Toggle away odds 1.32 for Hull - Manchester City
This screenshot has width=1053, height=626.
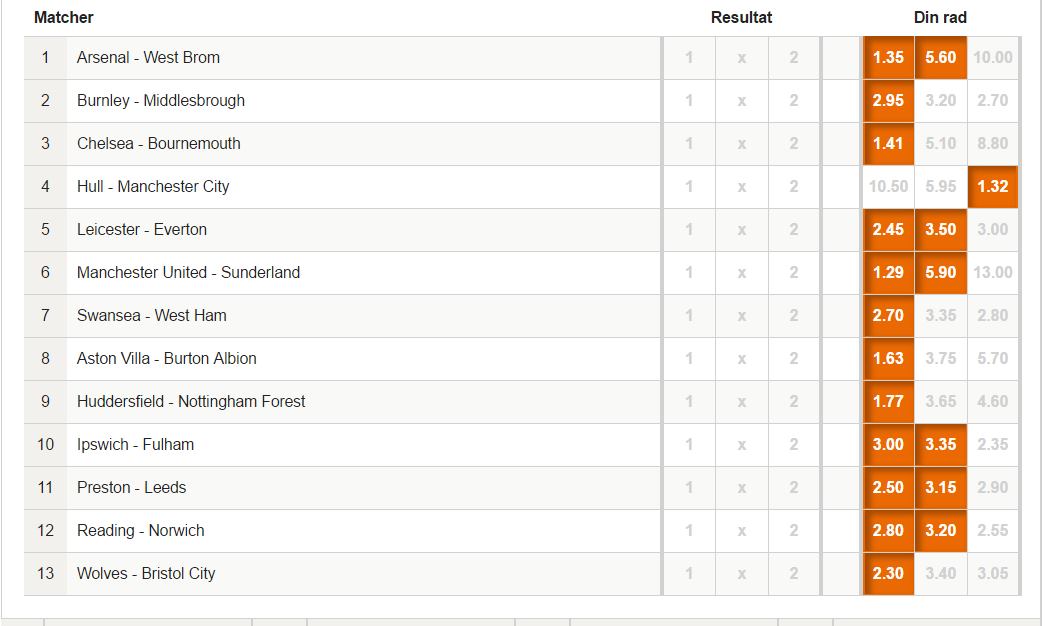pos(993,187)
